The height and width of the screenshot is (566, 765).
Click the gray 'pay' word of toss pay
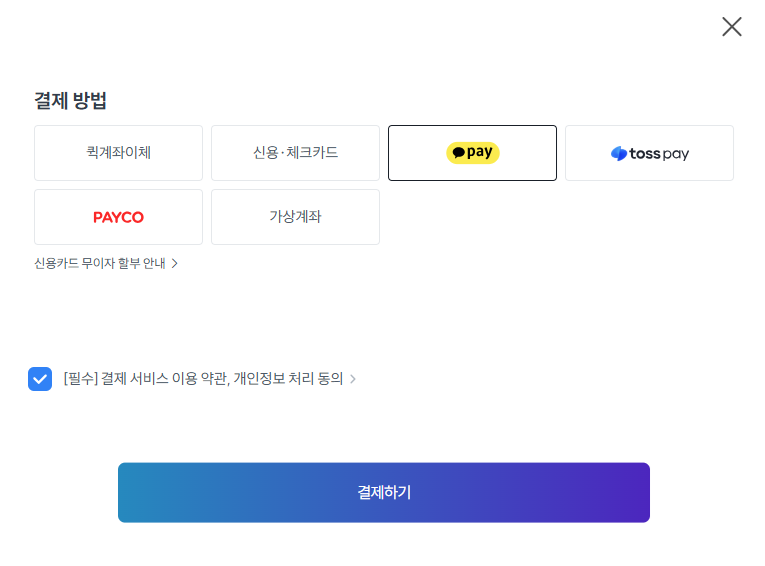676,155
